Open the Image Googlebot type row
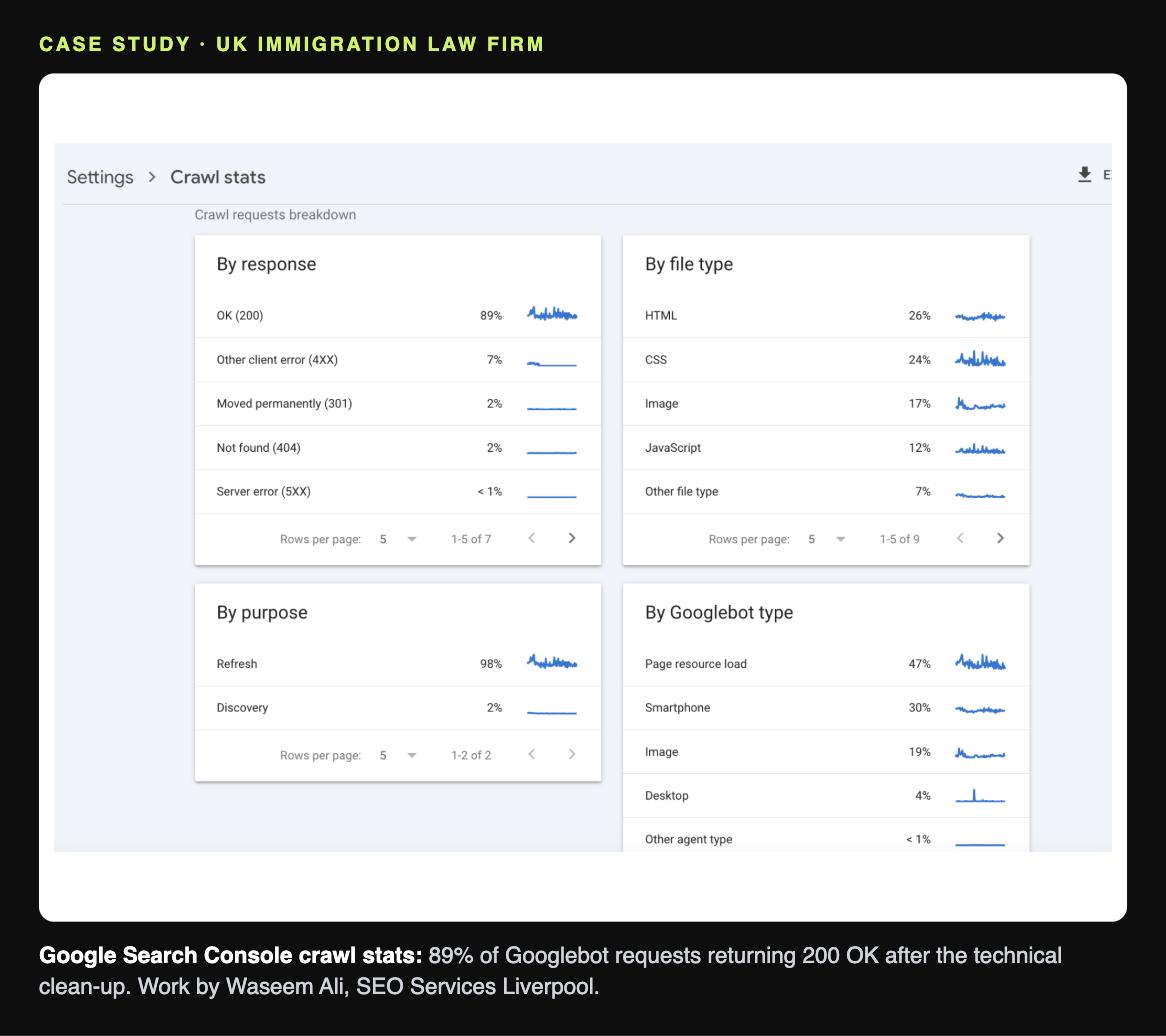 [826, 752]
